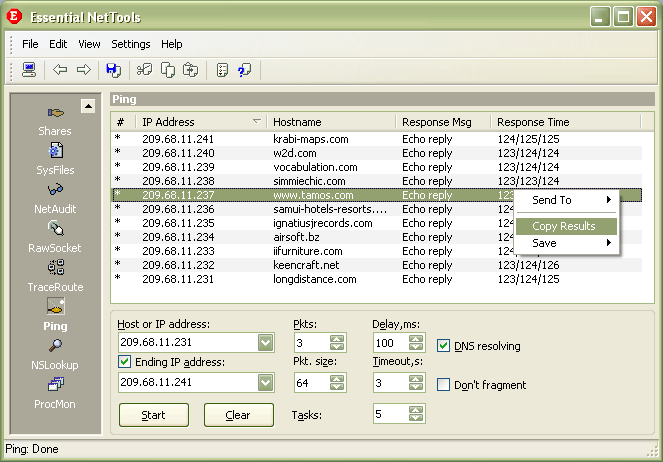The height and width of the screenshot is (462, 663).
Task: Adjust the Pkts spinner value
Action: (337, 342)
